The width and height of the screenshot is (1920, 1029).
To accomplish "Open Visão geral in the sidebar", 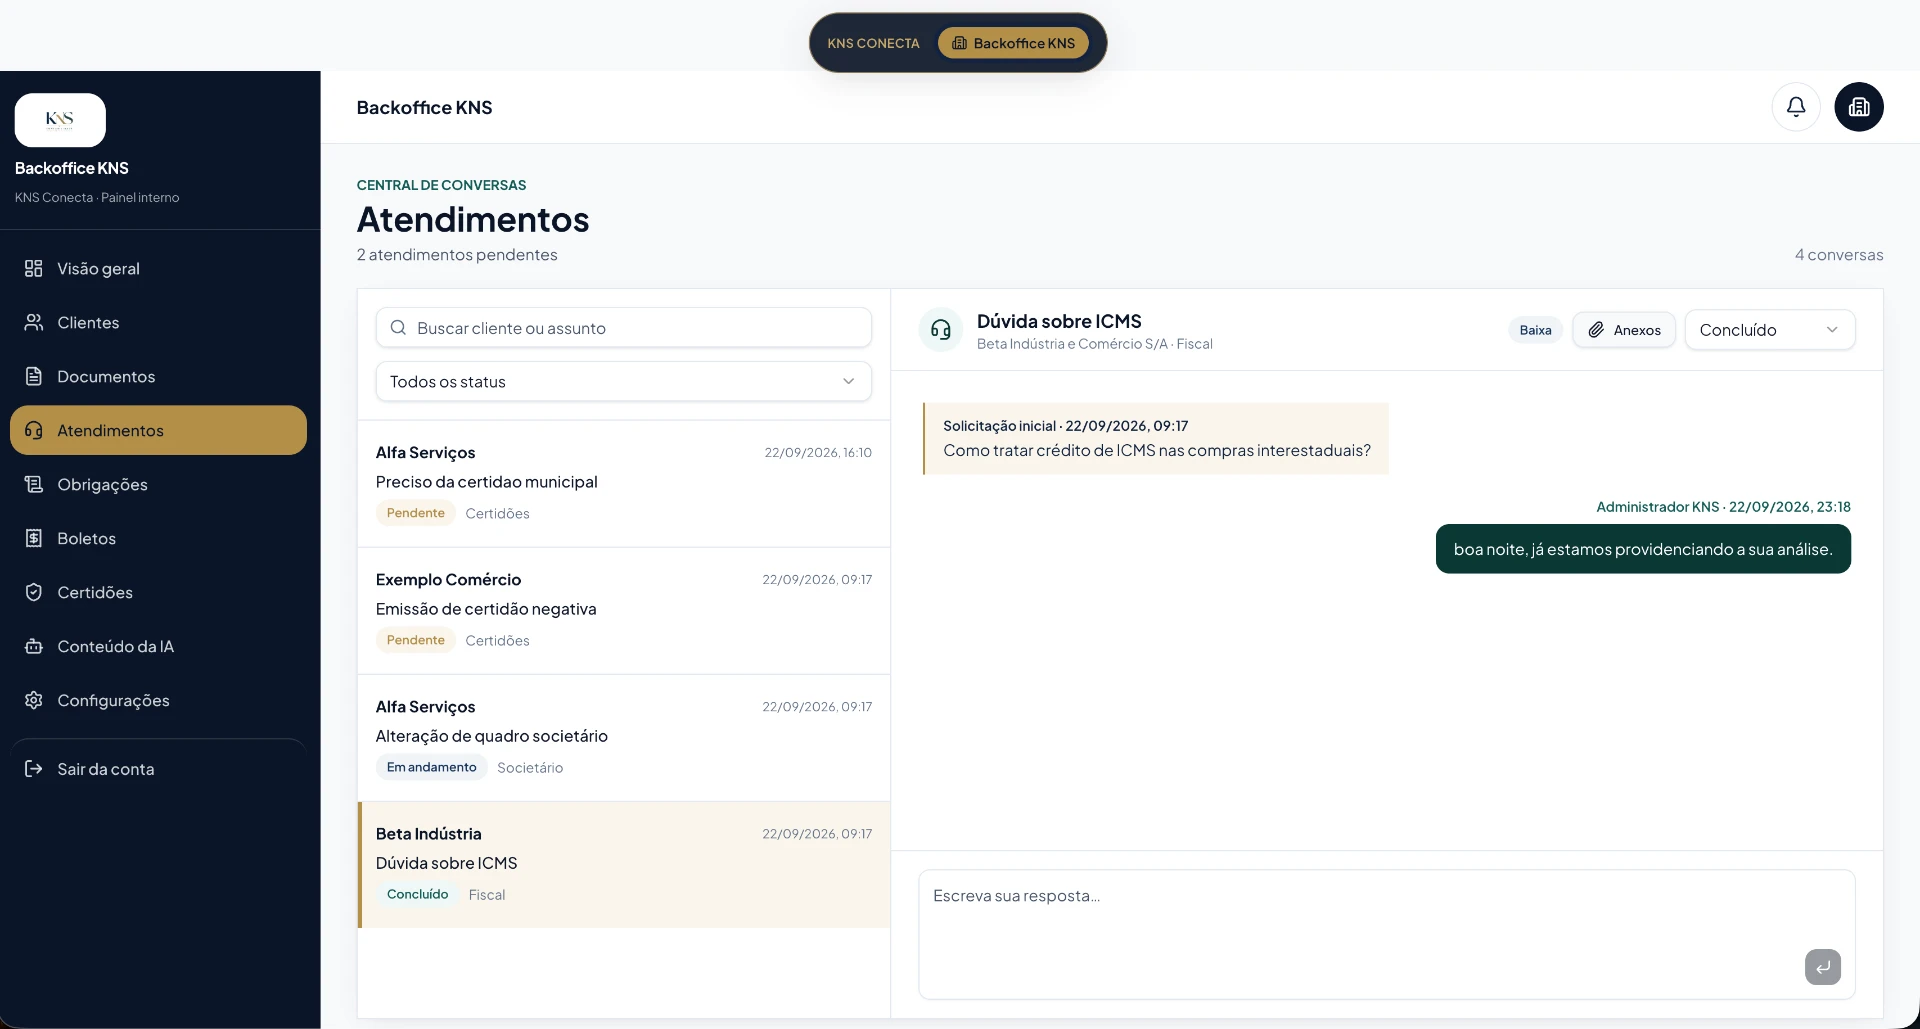I will coord(158,268).
